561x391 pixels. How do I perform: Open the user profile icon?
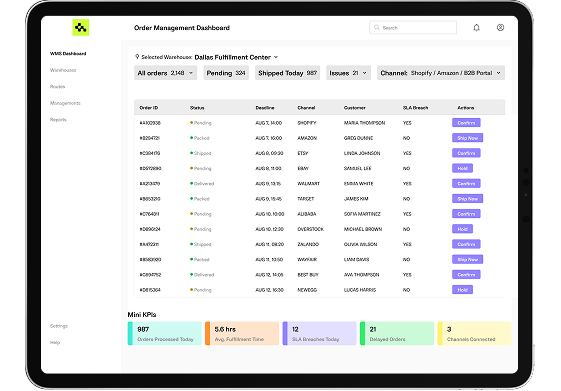point(500,28)
